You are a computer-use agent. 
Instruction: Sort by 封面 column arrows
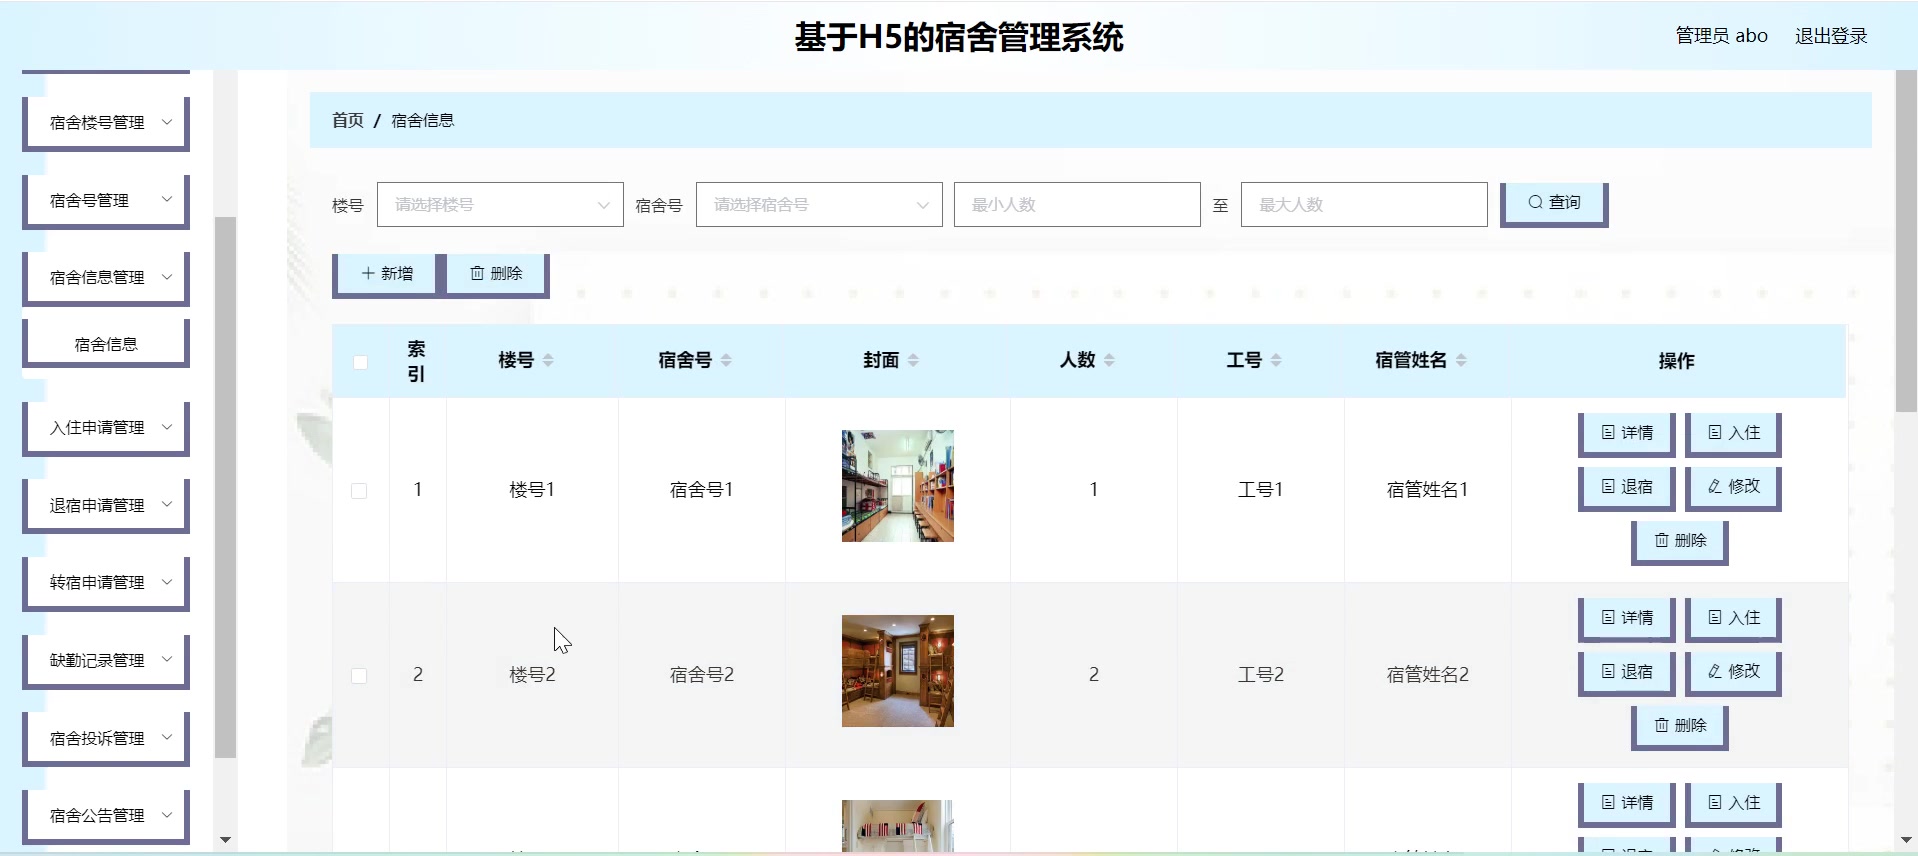point(913,361)
